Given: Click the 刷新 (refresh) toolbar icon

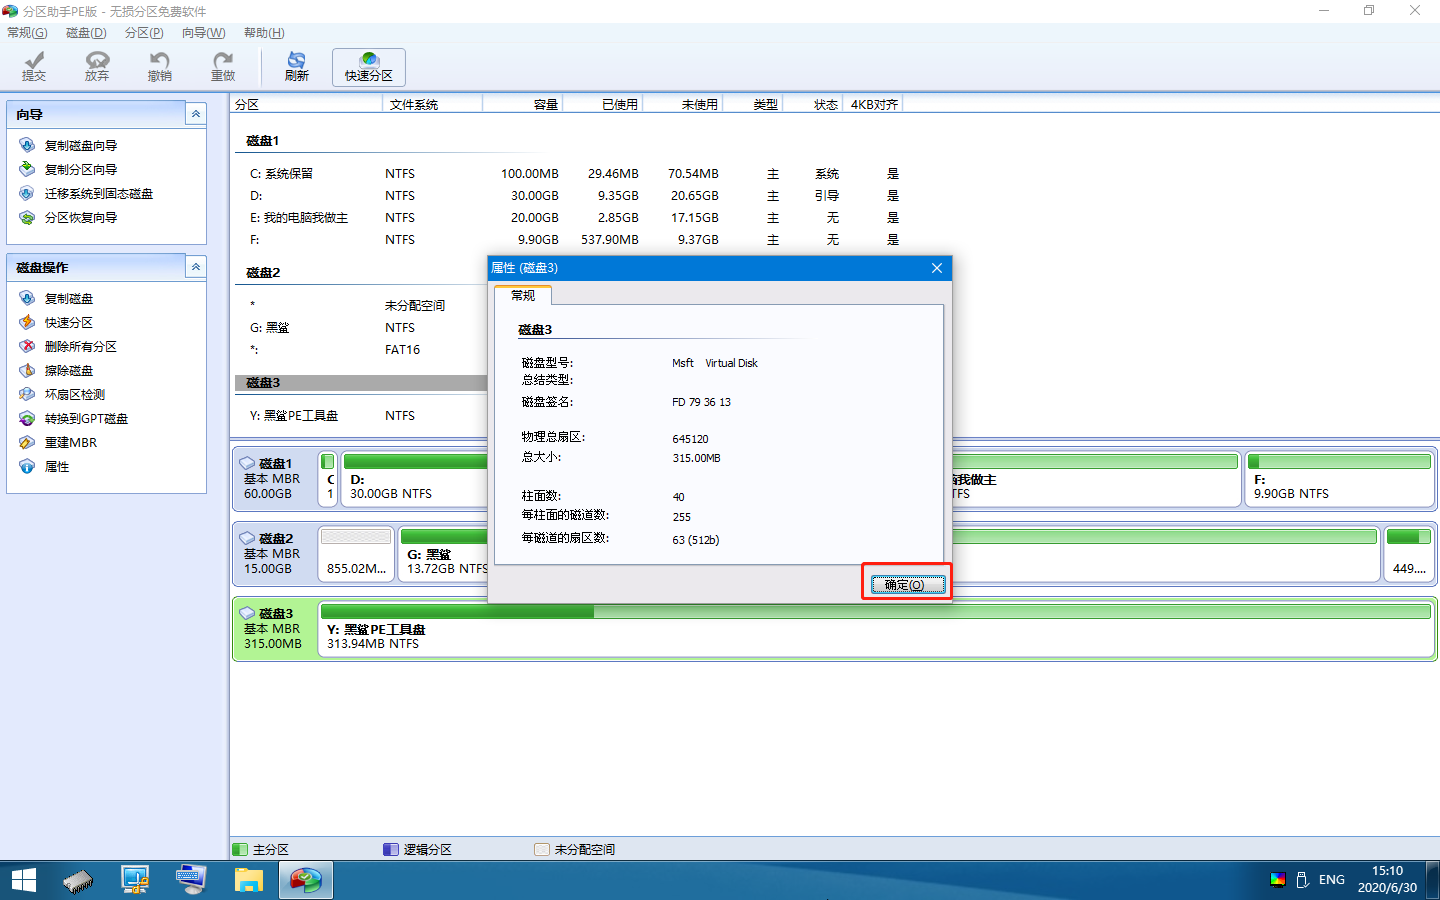Looking at the screenshot, I should [297, 67].
